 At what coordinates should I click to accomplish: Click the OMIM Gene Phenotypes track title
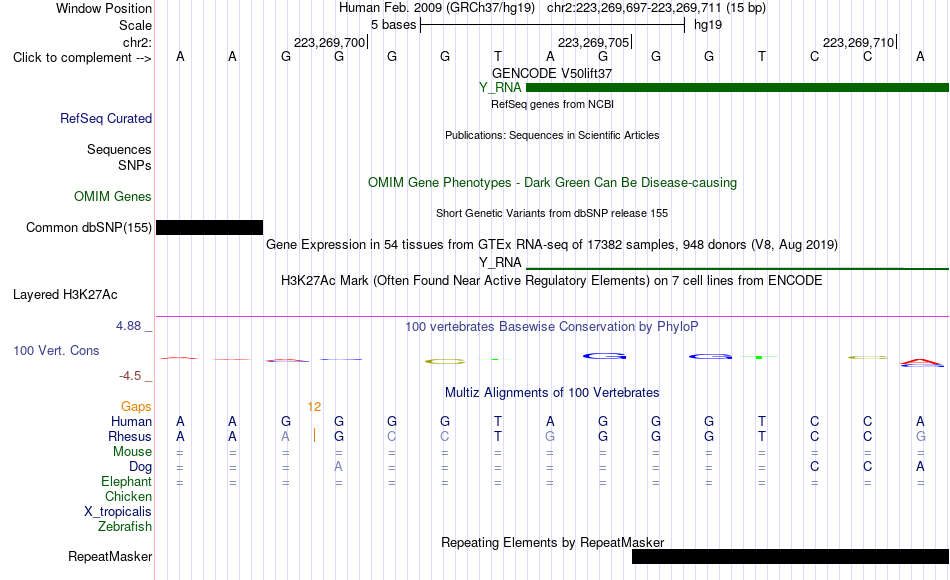click(552, 182)
